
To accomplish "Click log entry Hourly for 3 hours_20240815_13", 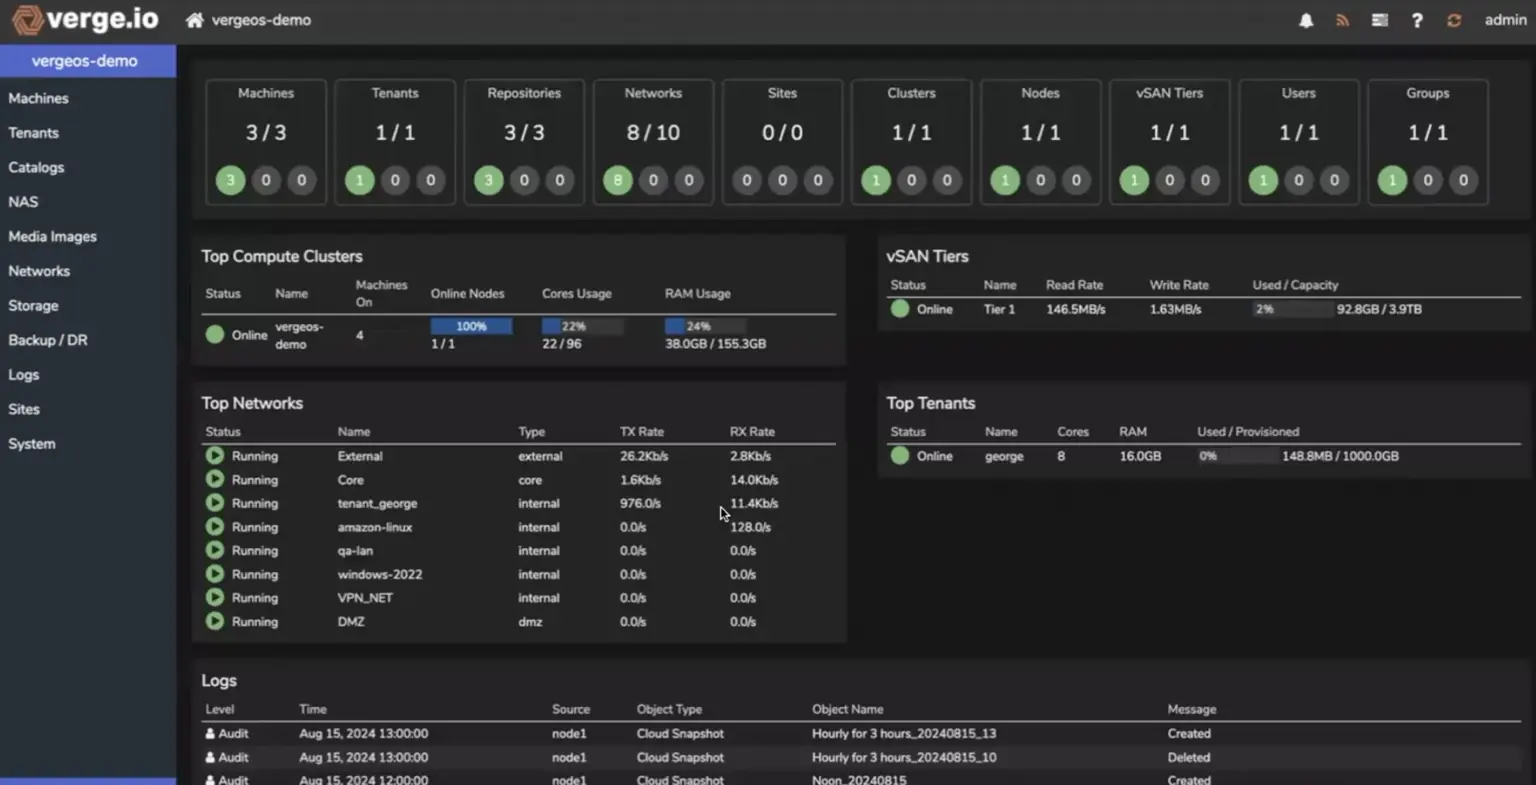I will point(904,733).
